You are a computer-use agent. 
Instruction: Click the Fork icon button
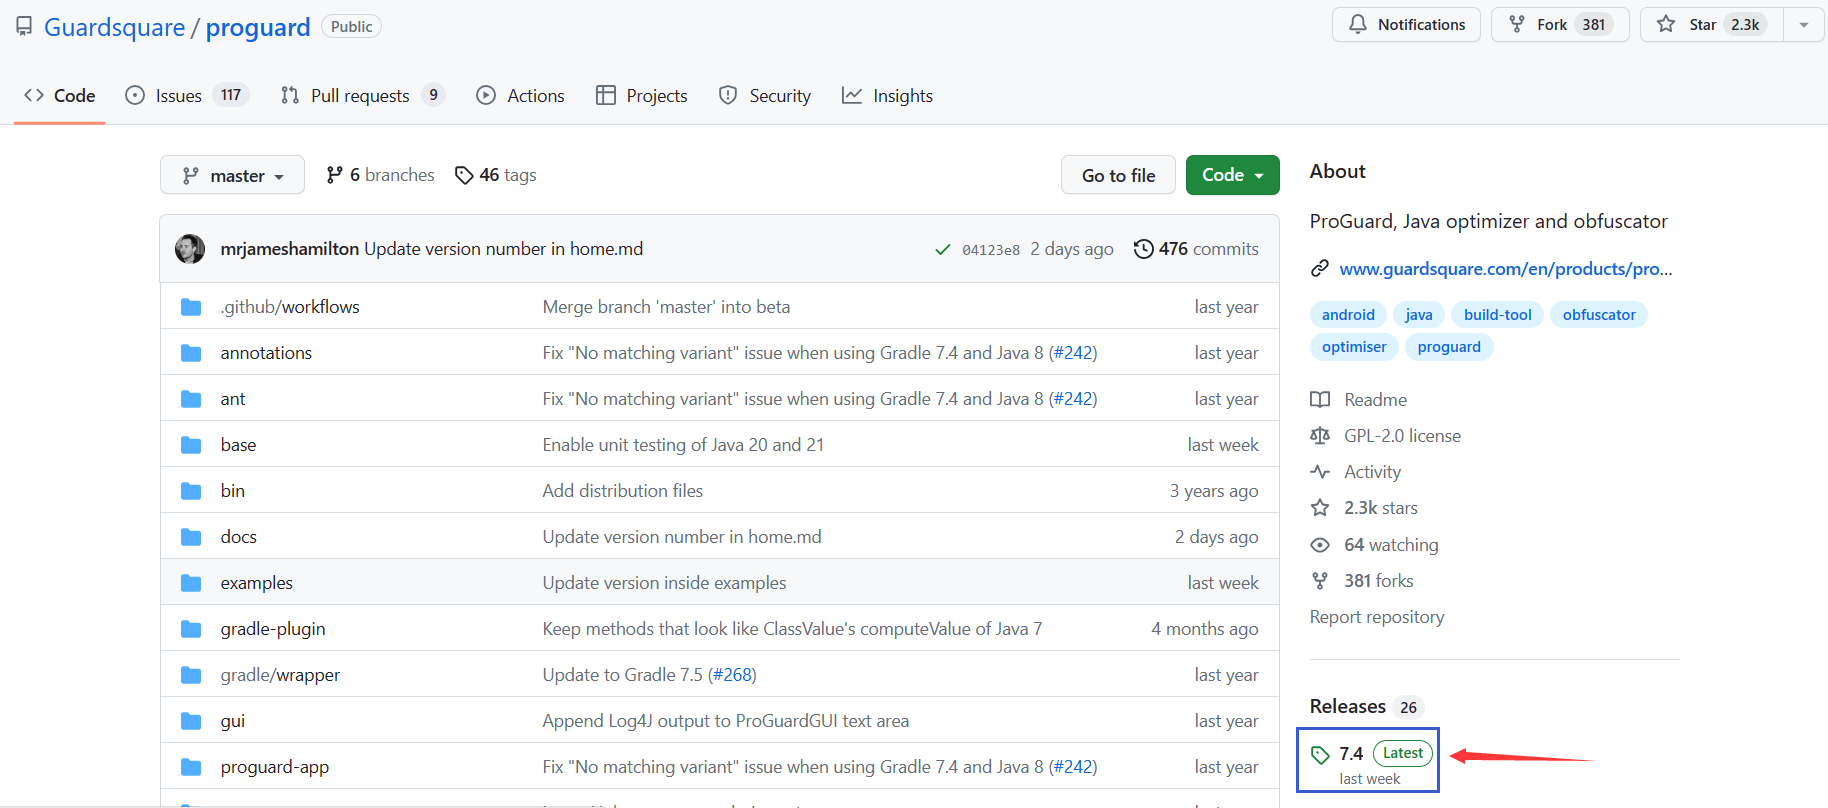tap(1560, 24)
